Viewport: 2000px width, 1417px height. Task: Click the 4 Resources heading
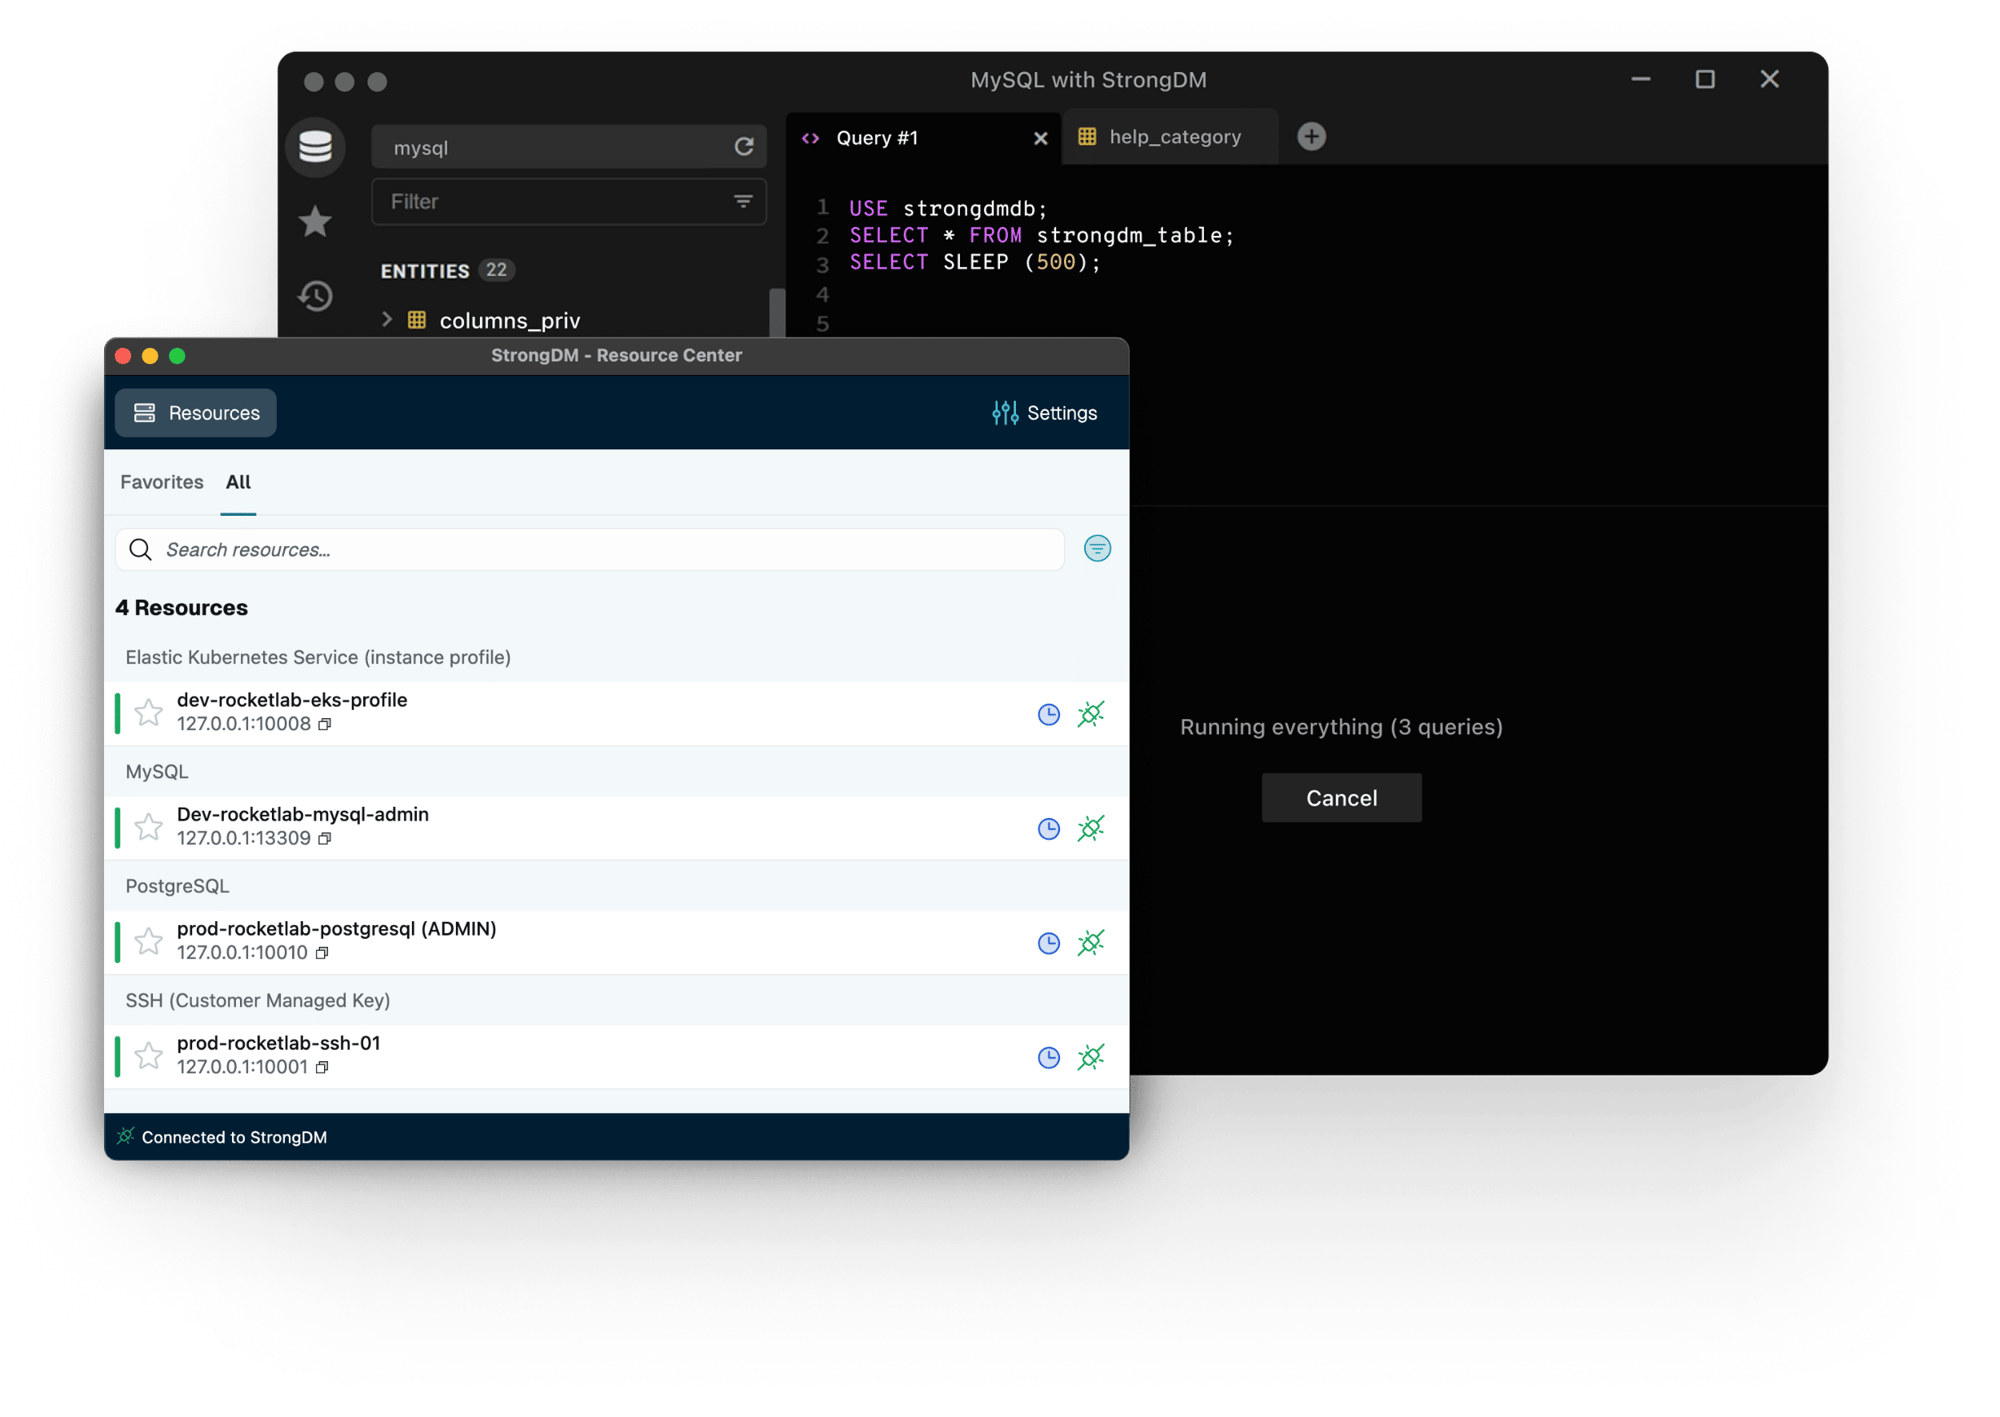(181, 608)
